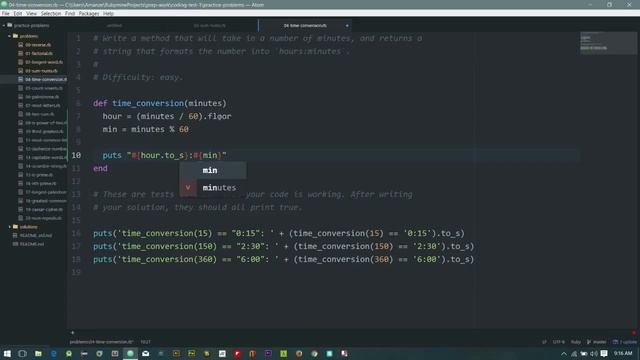Open Mail app from taskbar
Screen dimensions: 640x360
pyautogui.click(x=145, y=353)
